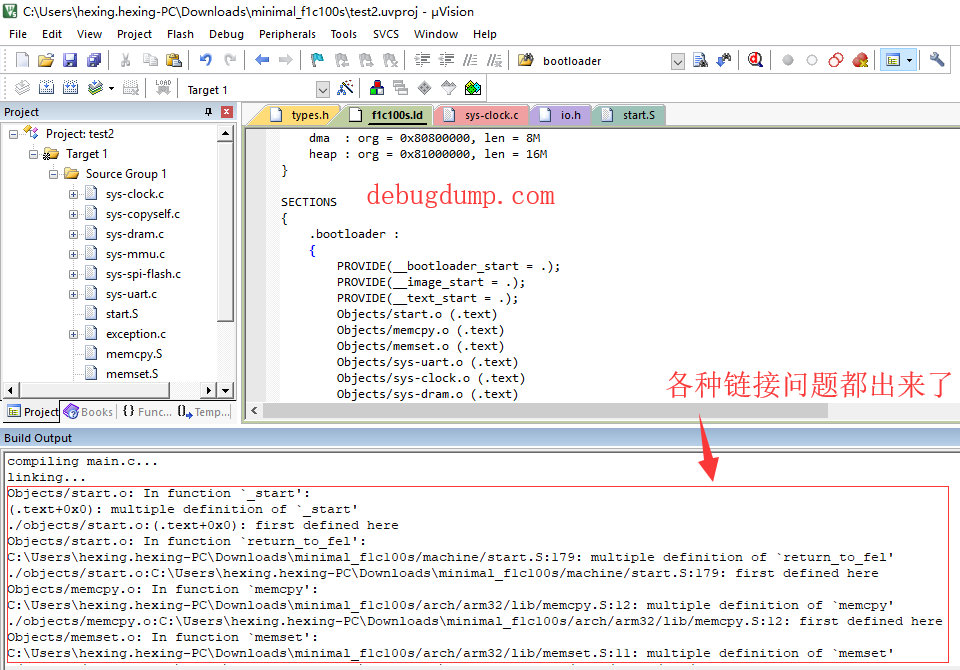Expand the sys-clock.c tree node
Image resolution: width=960 pixels, height=670 pixels.
pyautogui.click(x=73, y=194)
